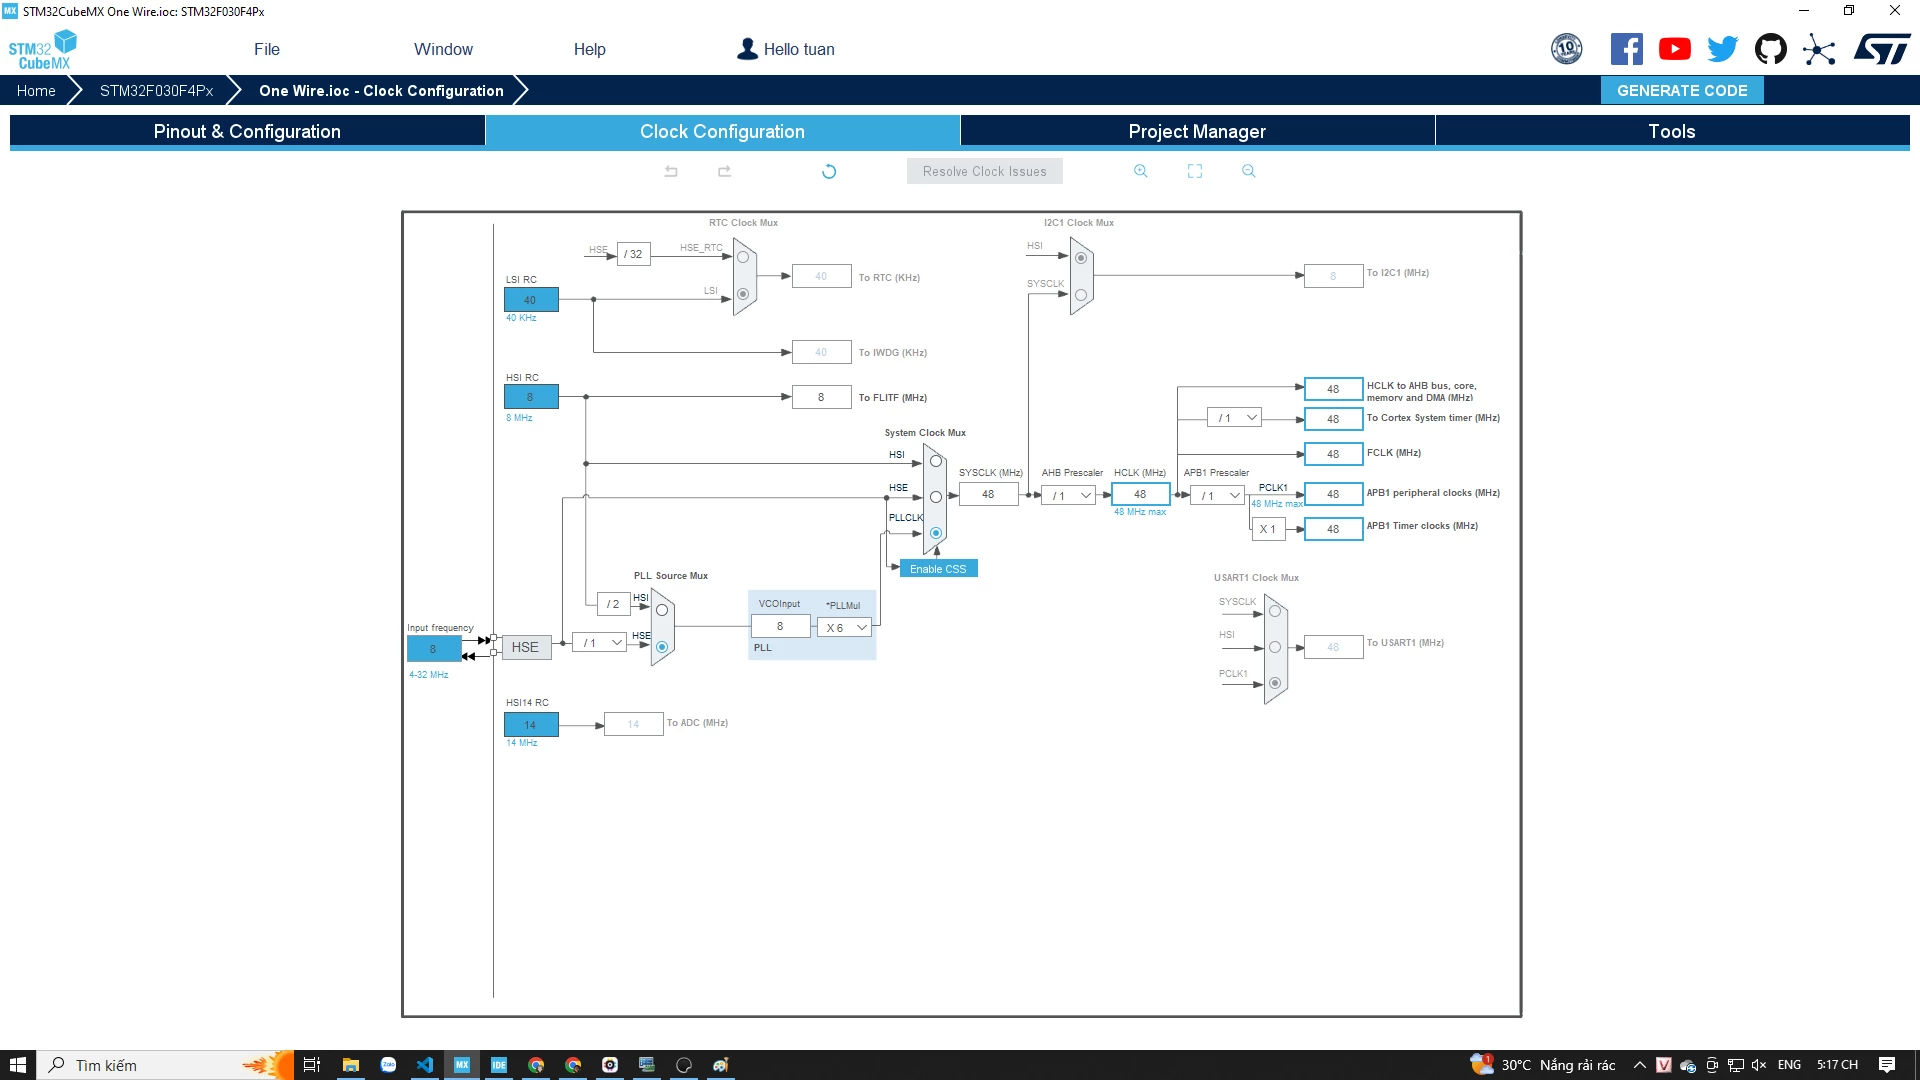Click the 10-year anniversary badge icon
1920x1080 pixels.
click(x=1567, y=49)
